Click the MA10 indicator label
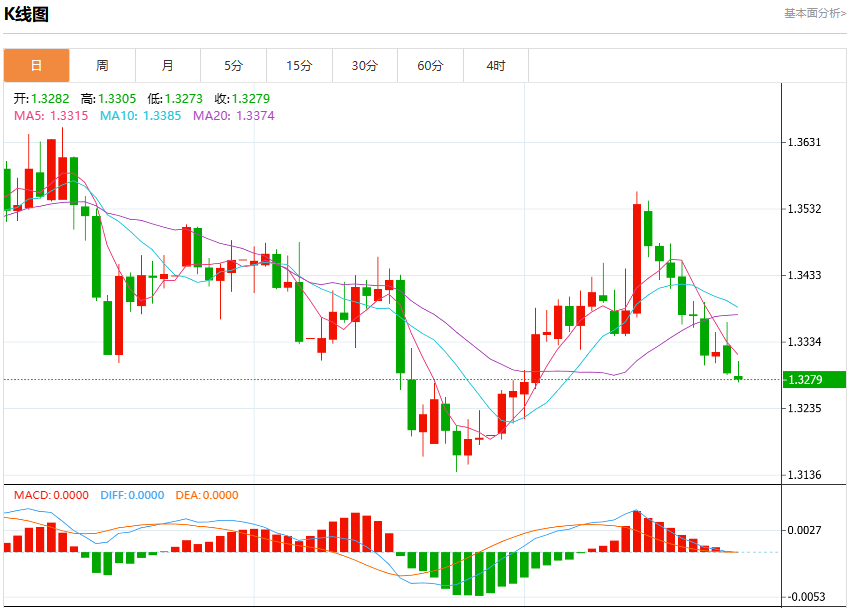 point(140,116)
